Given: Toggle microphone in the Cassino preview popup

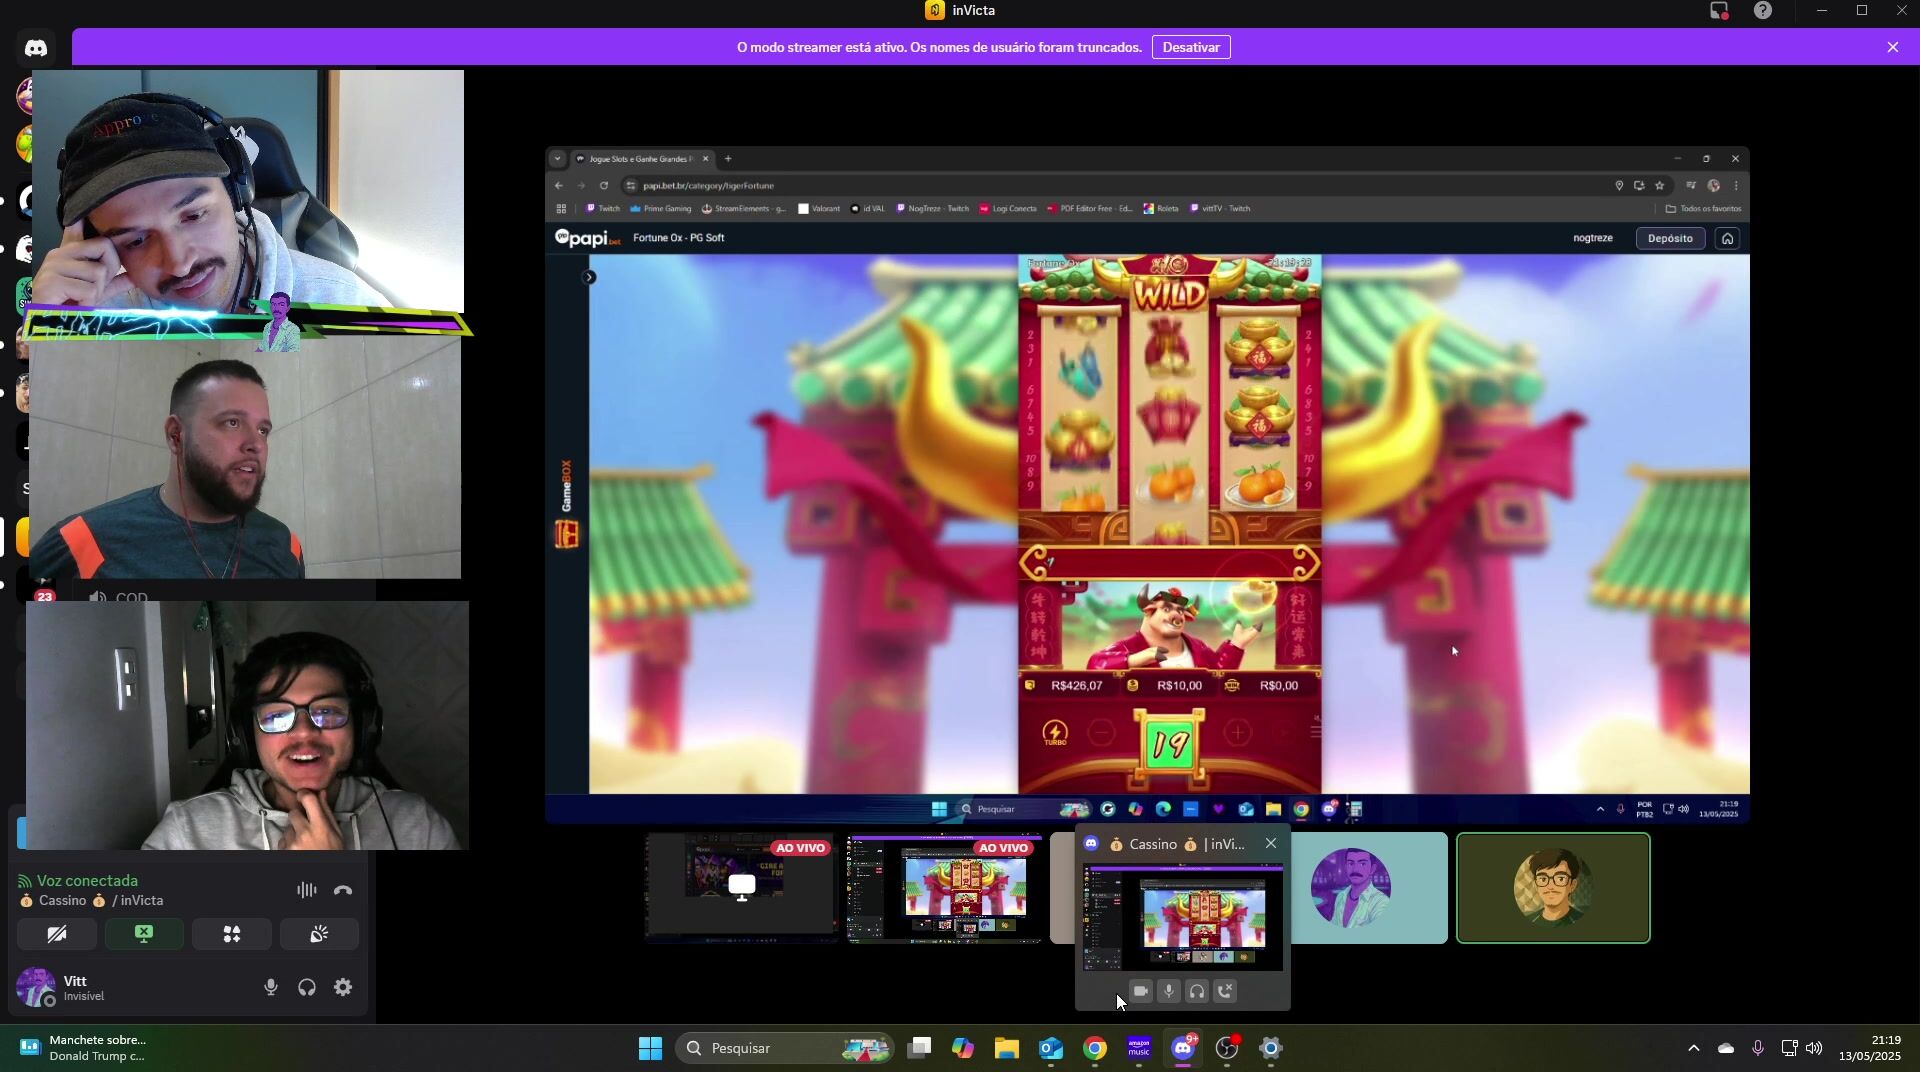Looking at the screenshot, I should [1169, 991].
